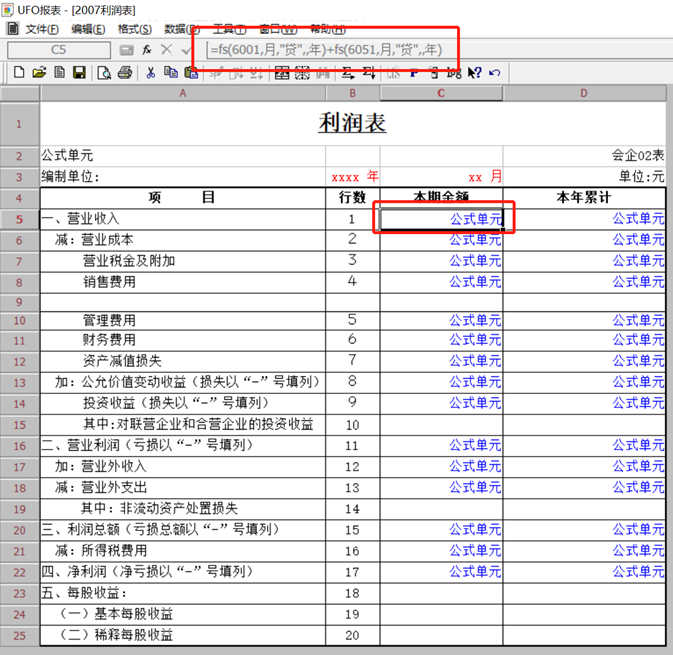Viewport: 673px width, 655px height.
Task: Click the C5 cell name box
Action: pos(59,50)
